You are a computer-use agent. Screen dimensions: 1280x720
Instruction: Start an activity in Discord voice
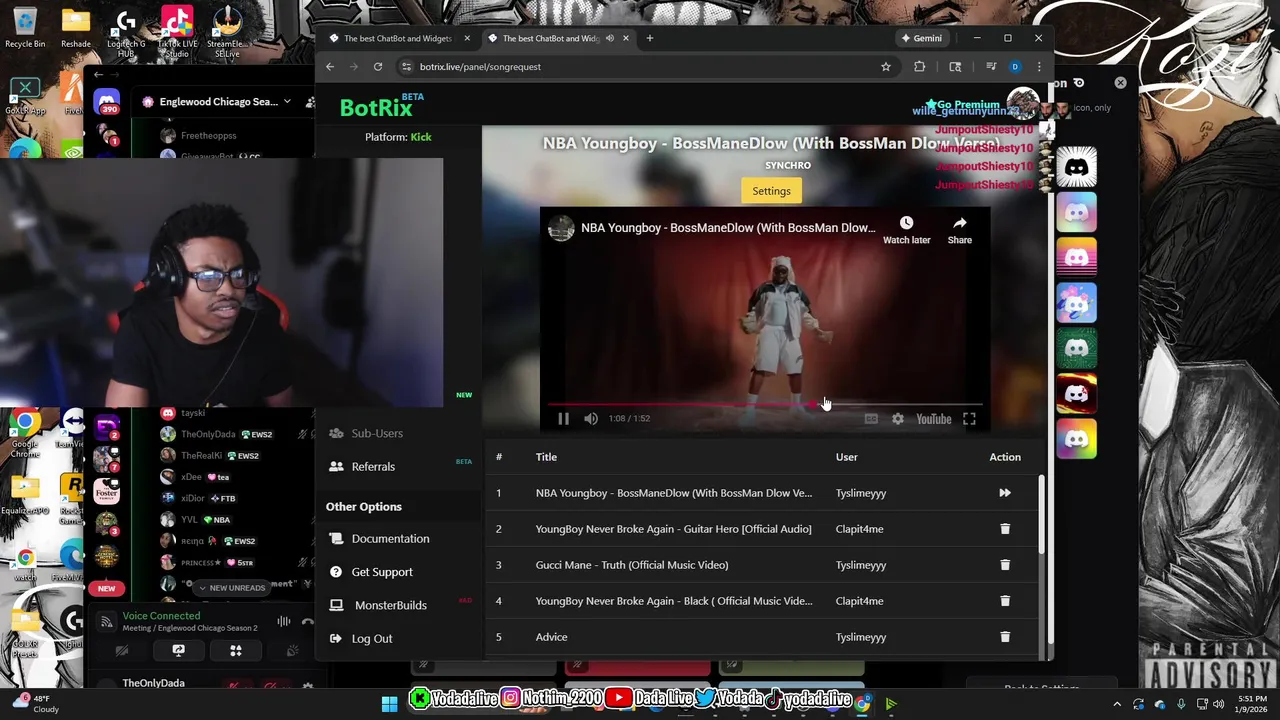pyautogui.click(x=236, y=651)
